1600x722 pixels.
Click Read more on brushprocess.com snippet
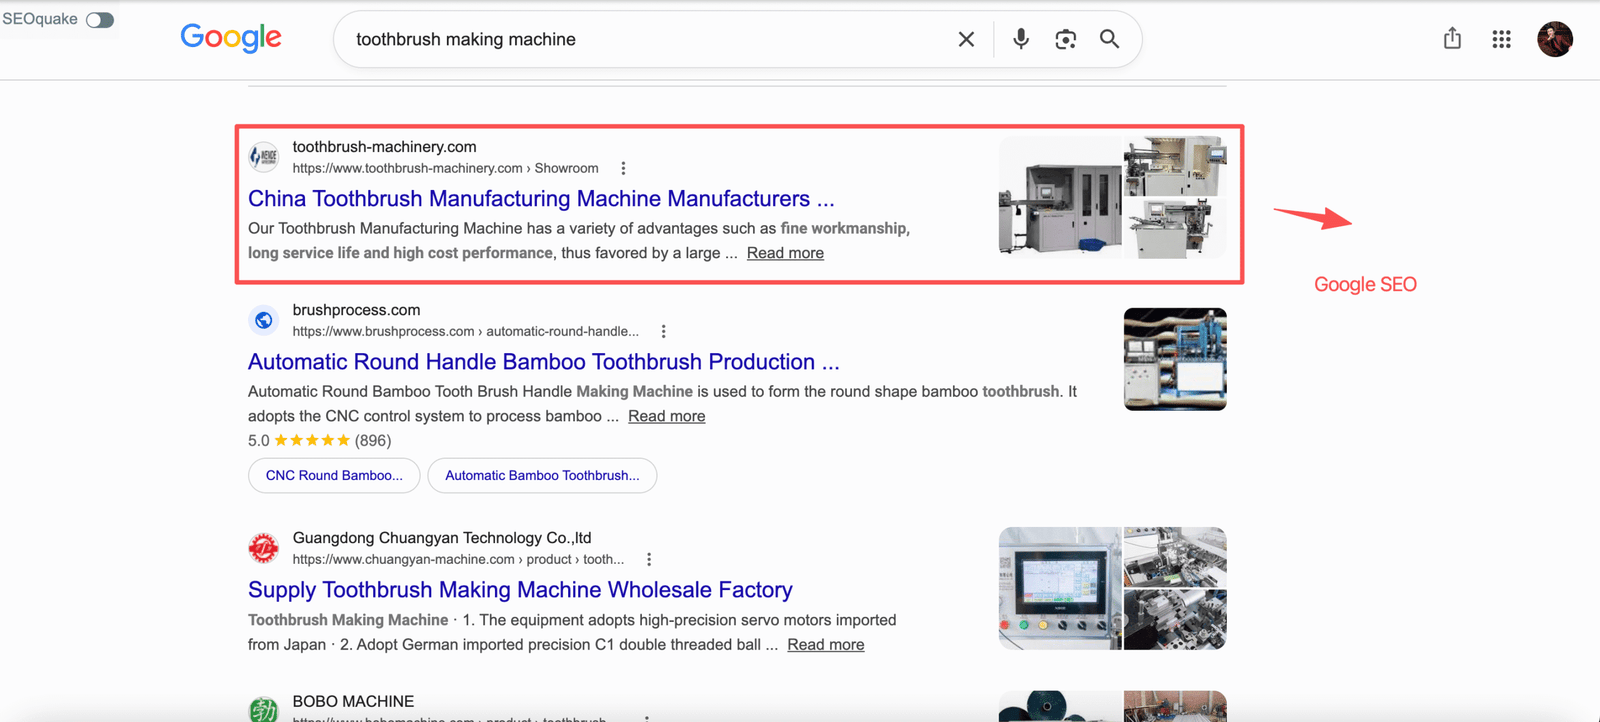(x=667, y=416)
